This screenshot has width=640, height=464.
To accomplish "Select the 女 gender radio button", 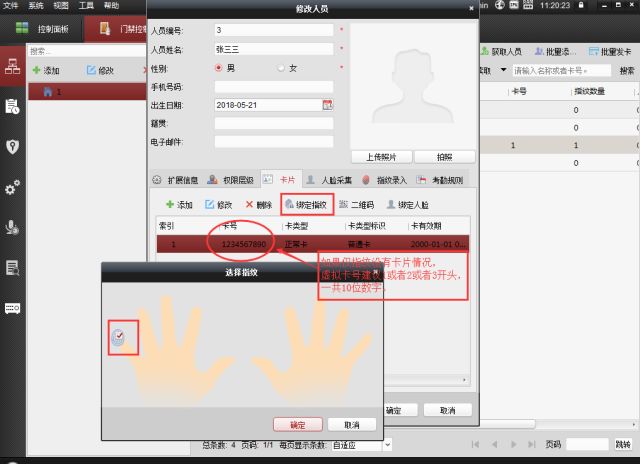I will [281, 67].
